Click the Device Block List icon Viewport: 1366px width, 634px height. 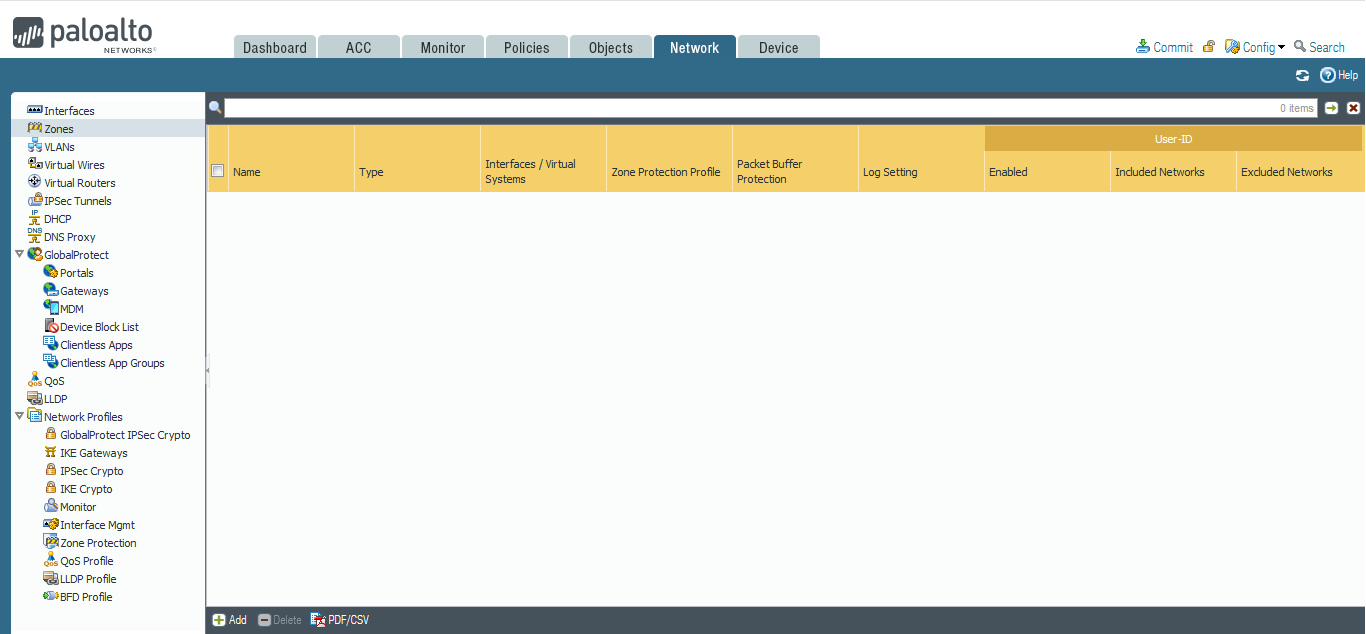point(51,326)
